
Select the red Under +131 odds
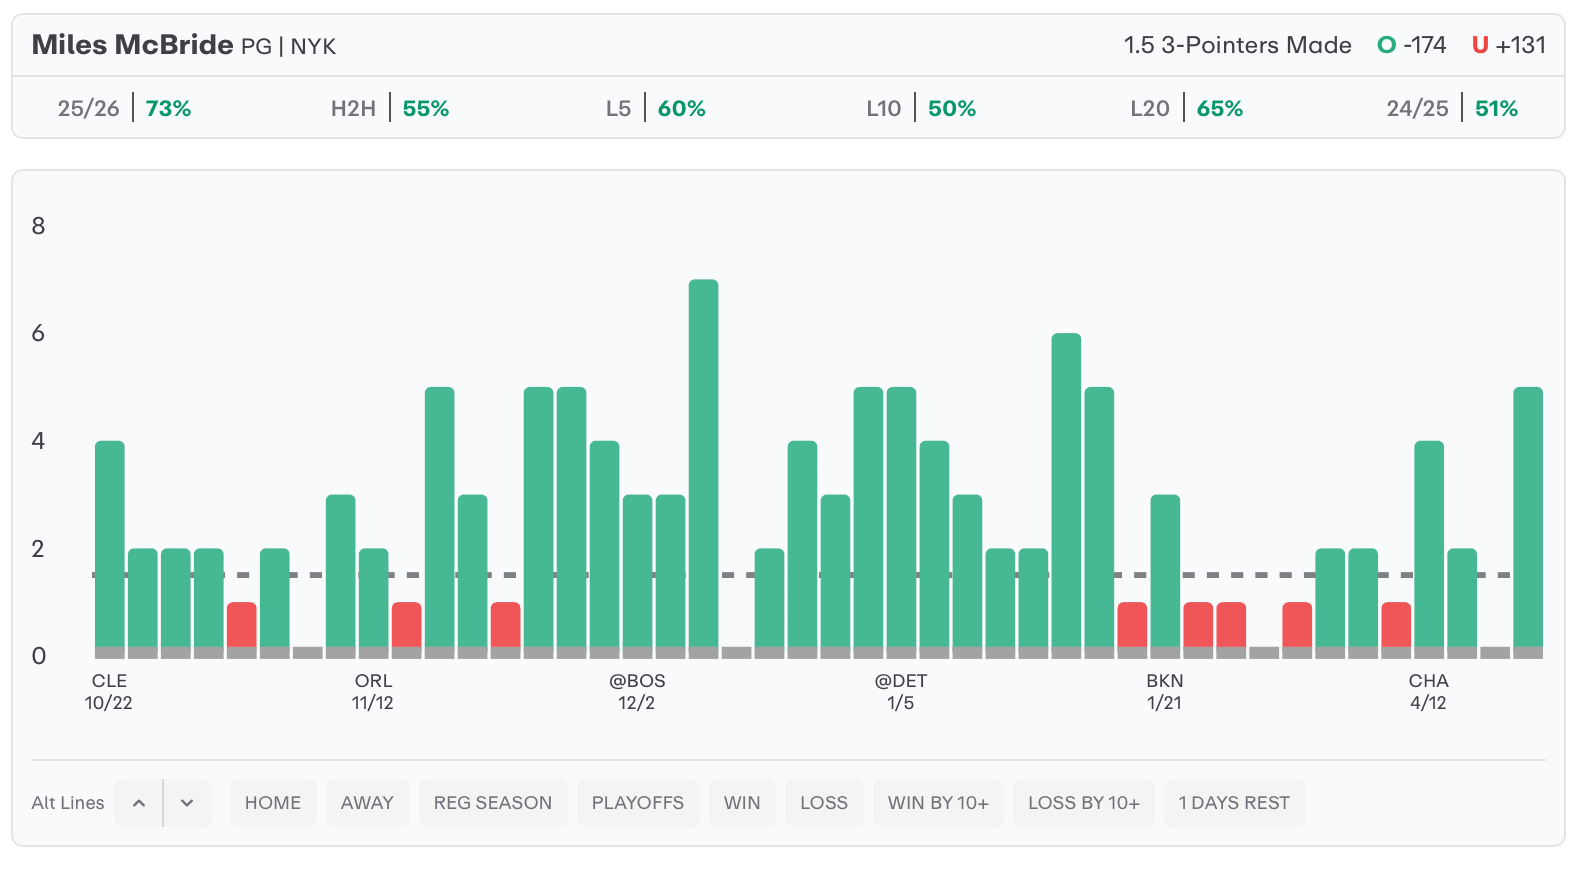tap(1509, 45)
